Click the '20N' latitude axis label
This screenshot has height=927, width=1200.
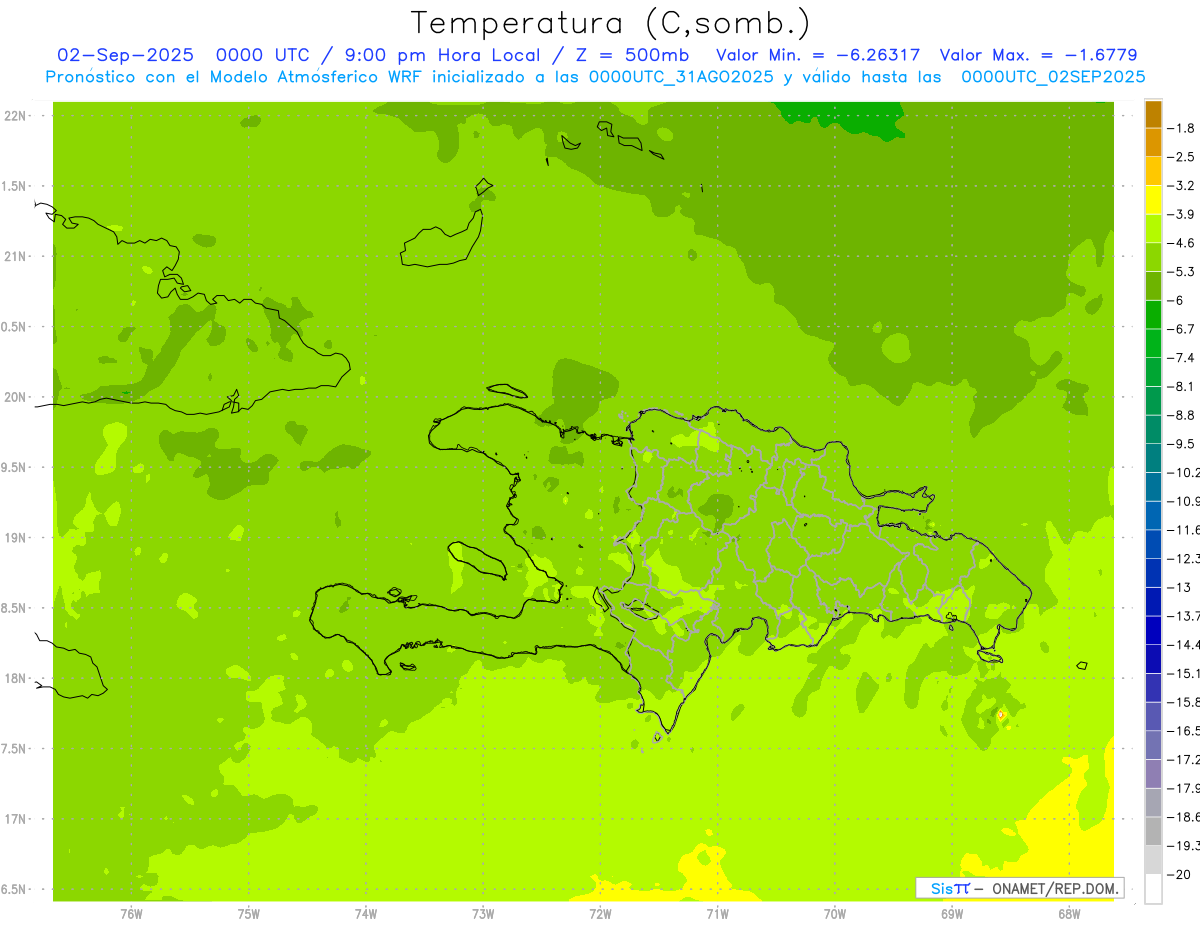(16, 397)
